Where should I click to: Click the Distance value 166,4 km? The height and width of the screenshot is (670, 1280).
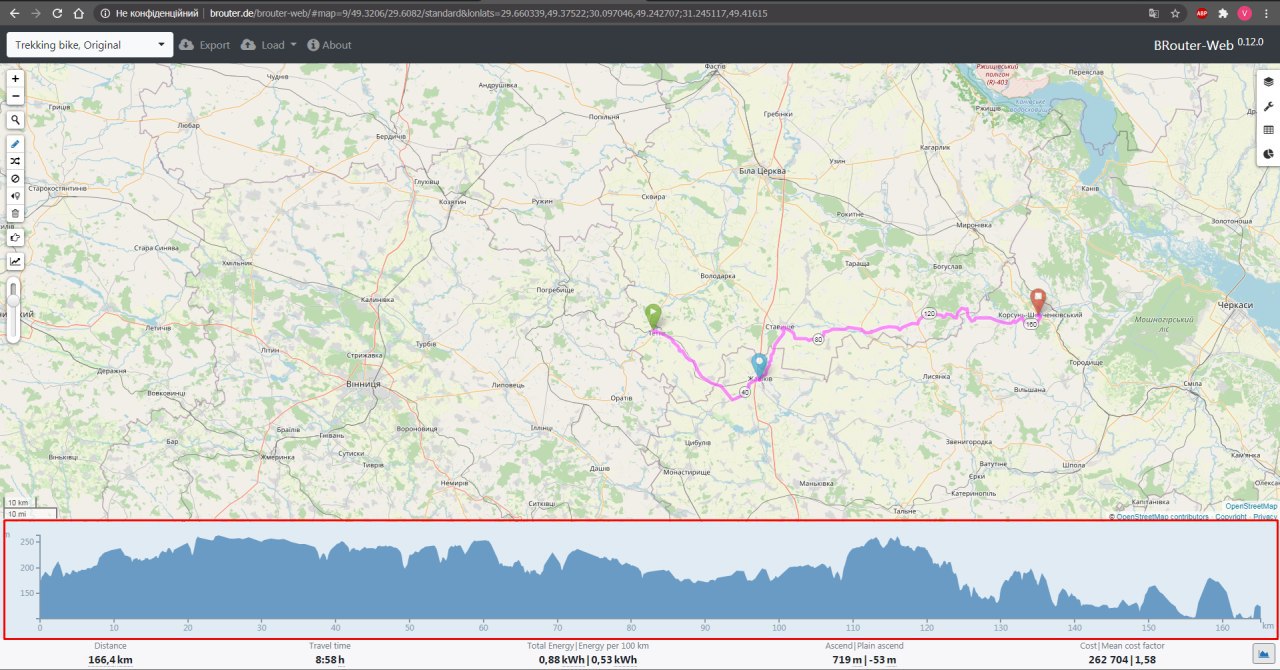click(110, 659)
